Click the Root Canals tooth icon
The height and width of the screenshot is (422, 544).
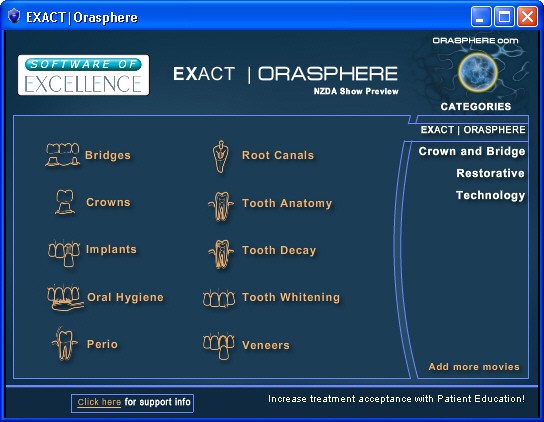(x=221, y=157)
